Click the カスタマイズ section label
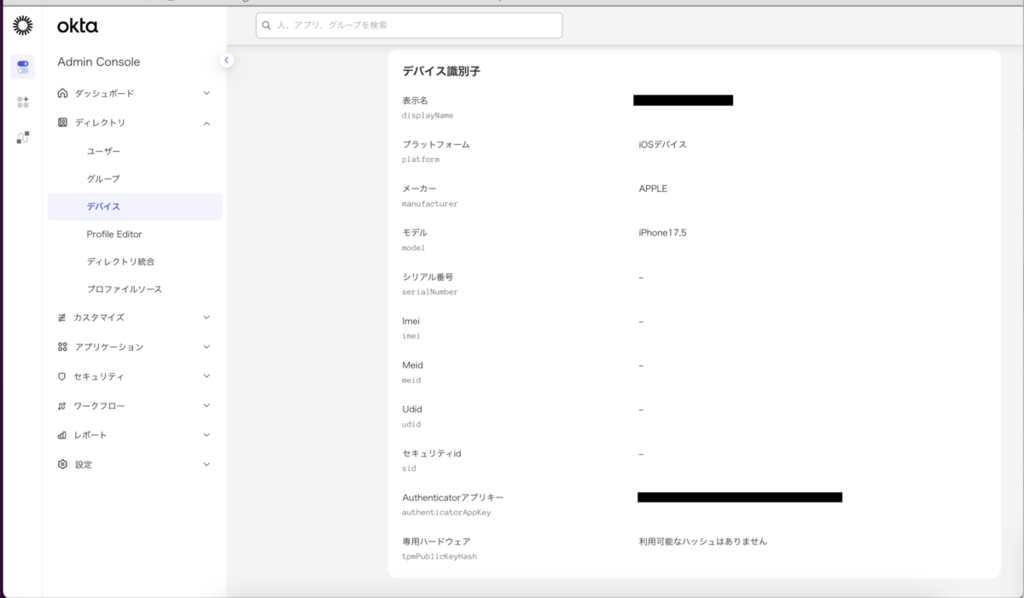The width and height of the screenshot is (1024, 598). [x=99, y=317]
